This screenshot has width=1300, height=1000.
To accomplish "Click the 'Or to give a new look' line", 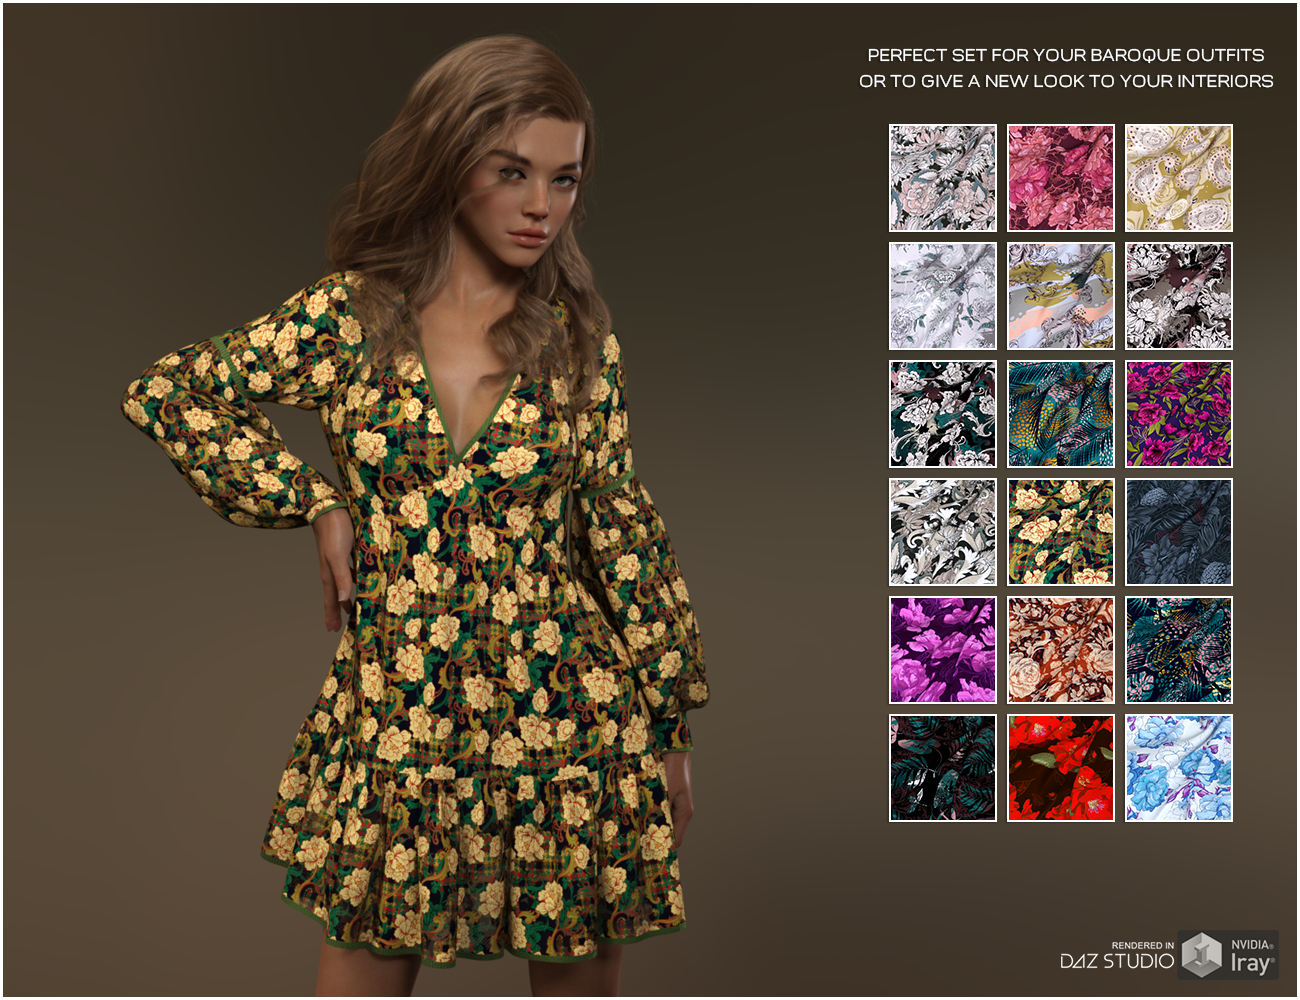I will (1066, 81).
